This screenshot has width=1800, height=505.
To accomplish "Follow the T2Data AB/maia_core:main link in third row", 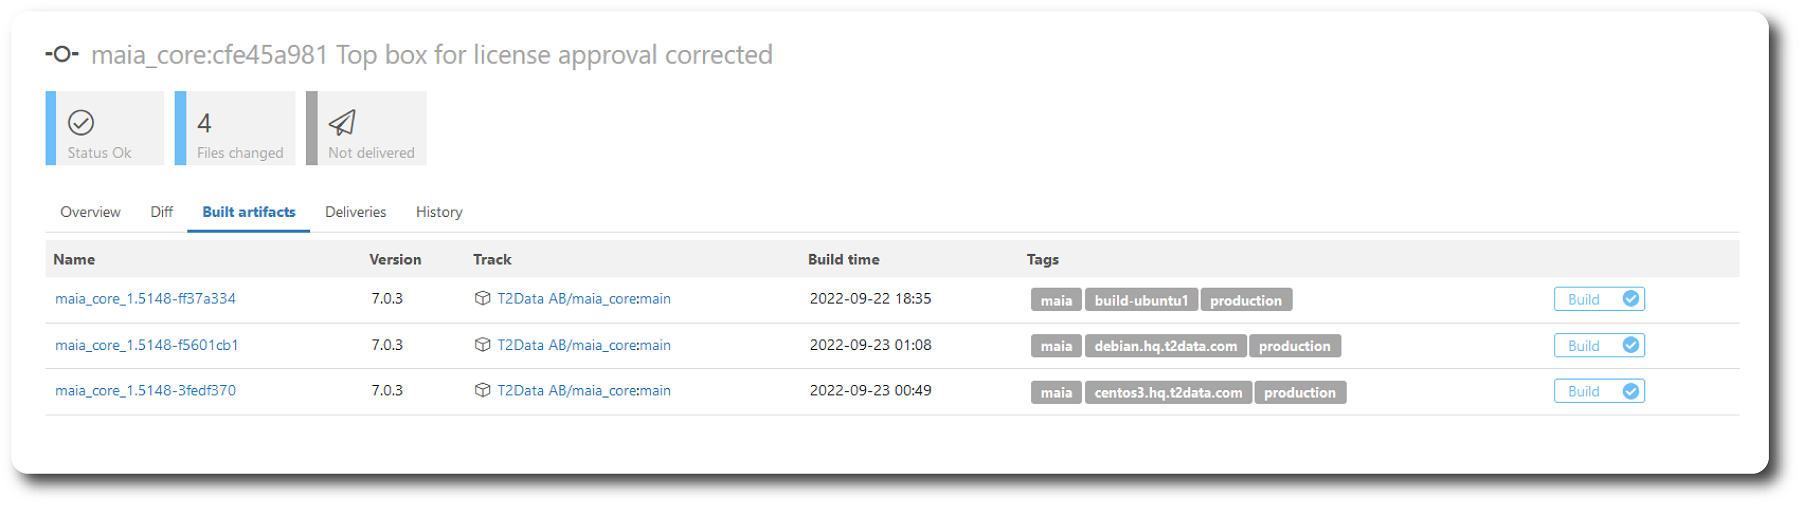I will point(584,390).
